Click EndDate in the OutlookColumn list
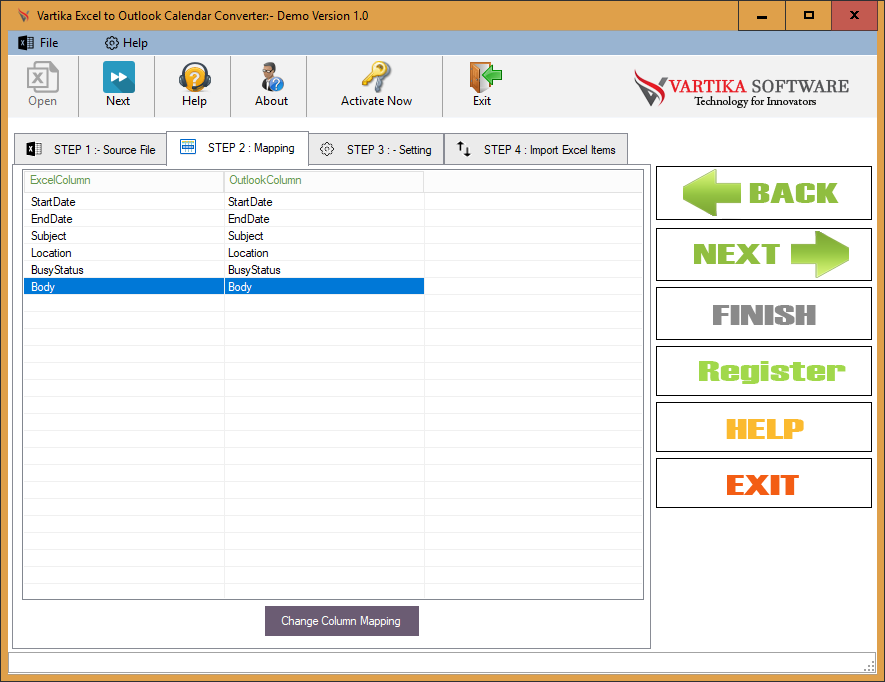This screenshot has width=885, height=682. tap(248, 219)
